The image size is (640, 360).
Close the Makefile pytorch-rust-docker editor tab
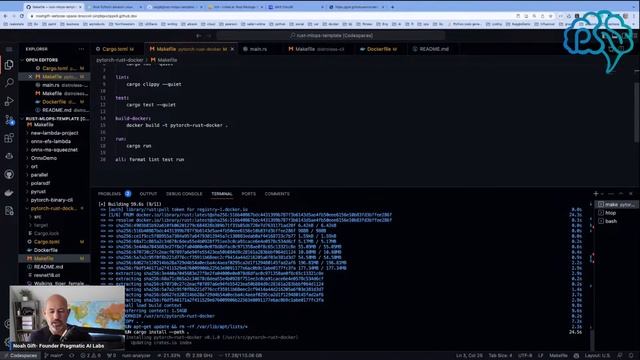[232, 49]
